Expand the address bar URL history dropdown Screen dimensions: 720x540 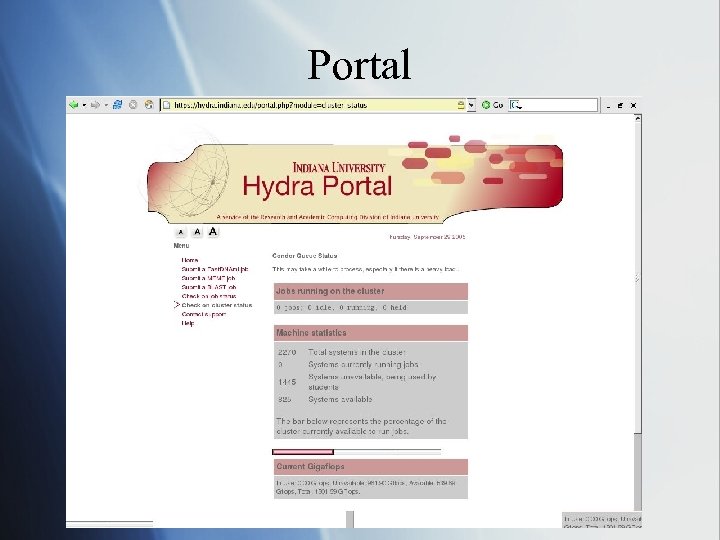pyautogui.click(x=471, y=105)
